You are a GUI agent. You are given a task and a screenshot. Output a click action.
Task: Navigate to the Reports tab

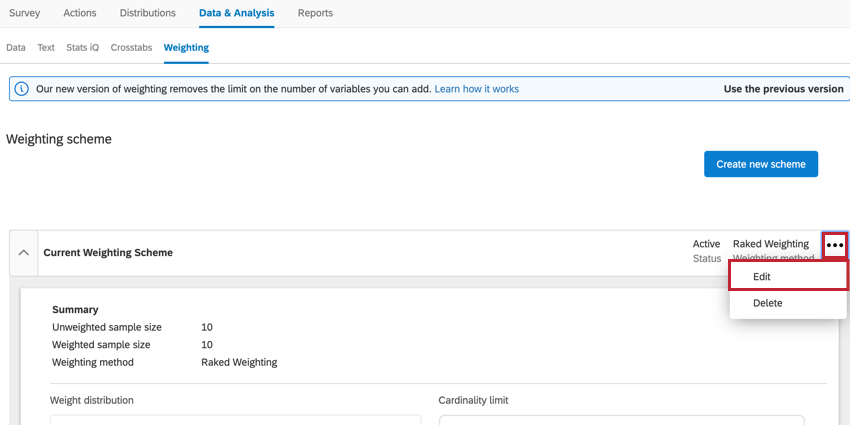tap(315, 13)
